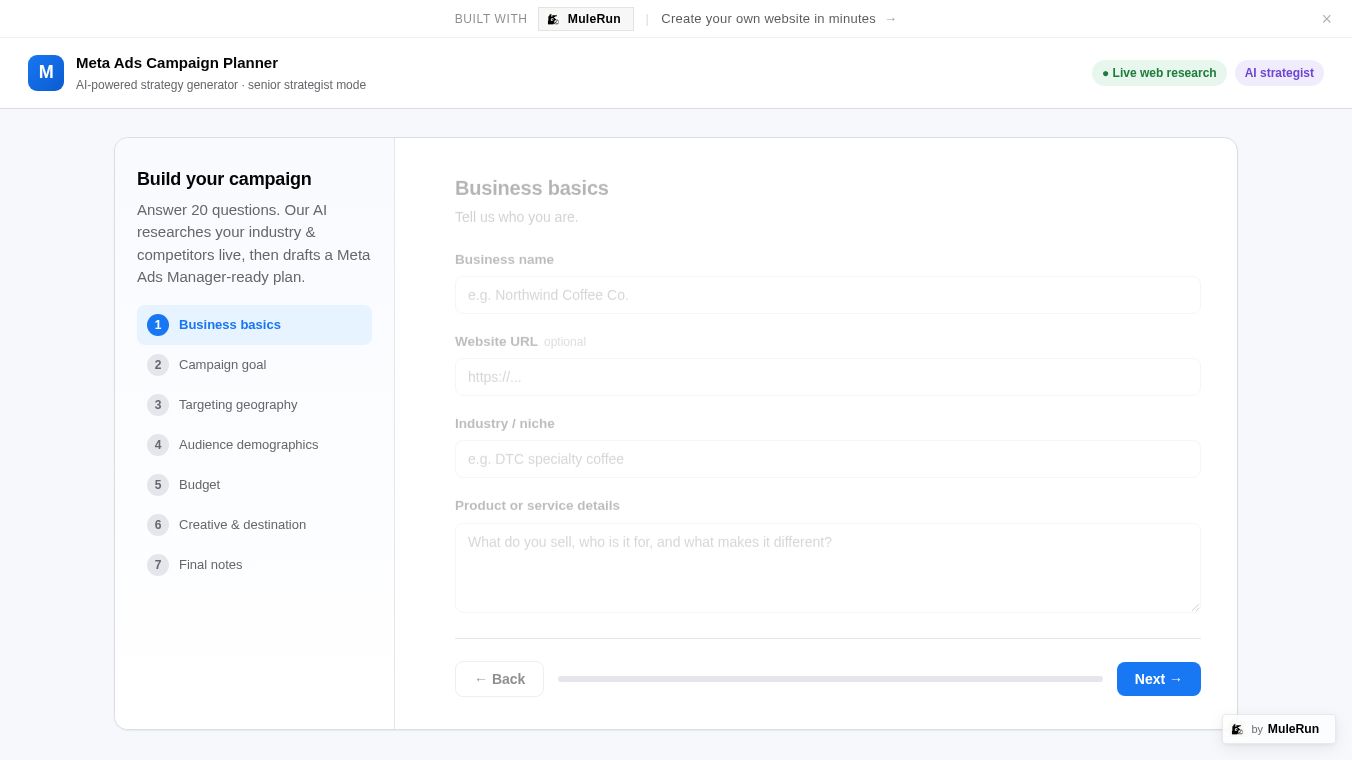Dismiss the MuleRun top banner
This screenshot has height=760, width=1352.
tap(1326, 19)
